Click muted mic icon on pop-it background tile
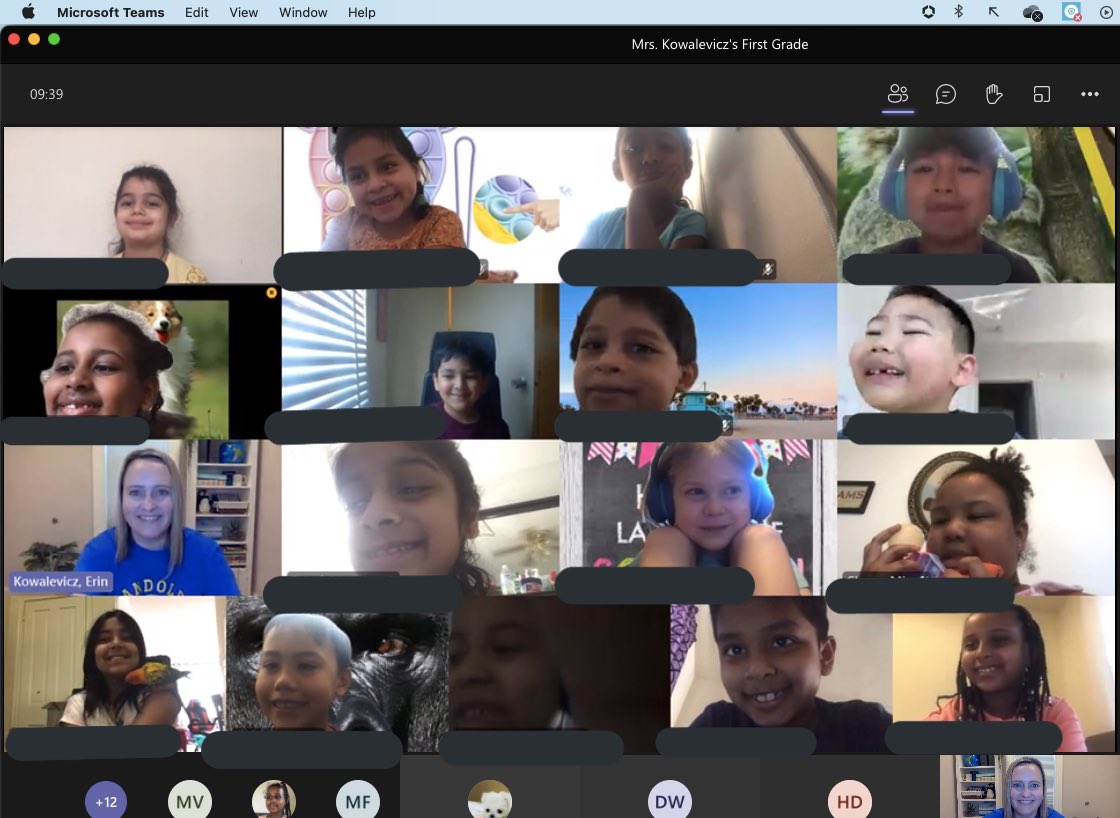Screen dimensions: 1120x818 tap(483, 269)
